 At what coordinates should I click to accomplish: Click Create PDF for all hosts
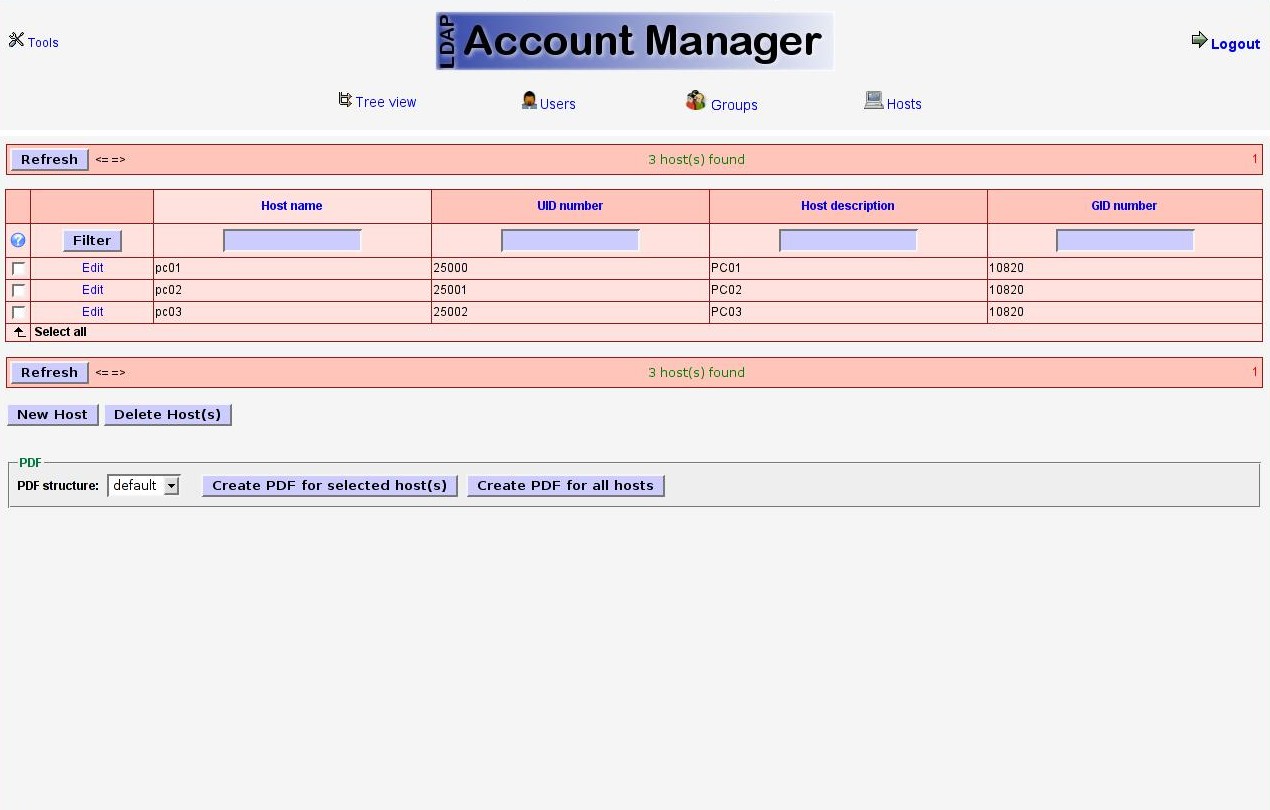[x=565, y=486]
